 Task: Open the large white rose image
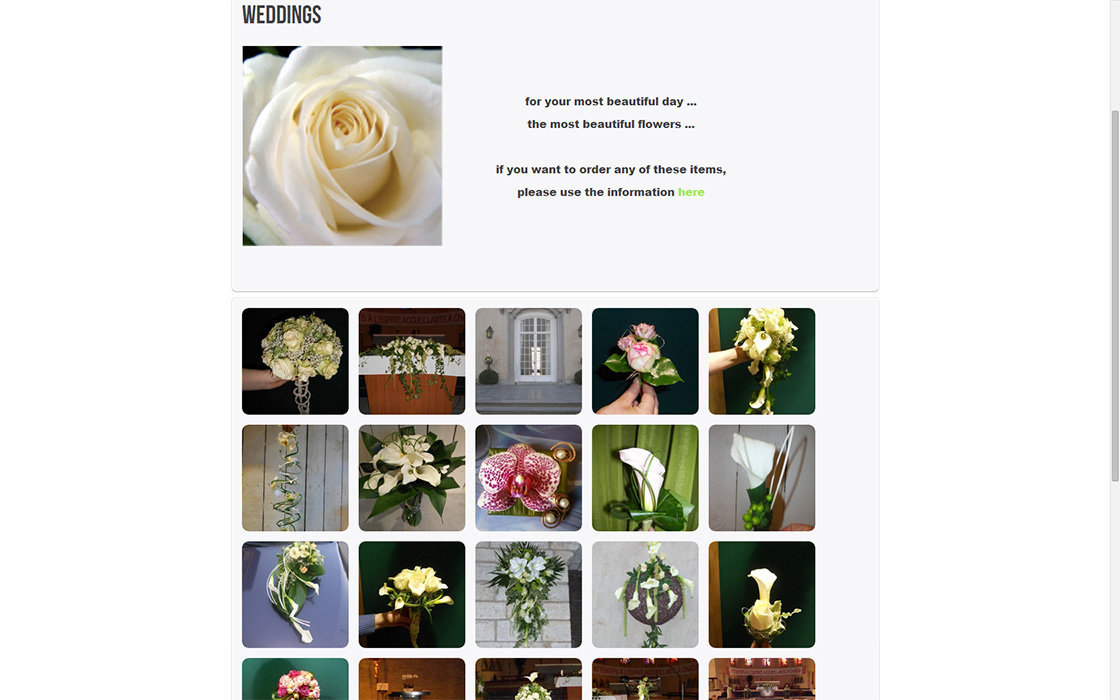click(342, 146)
